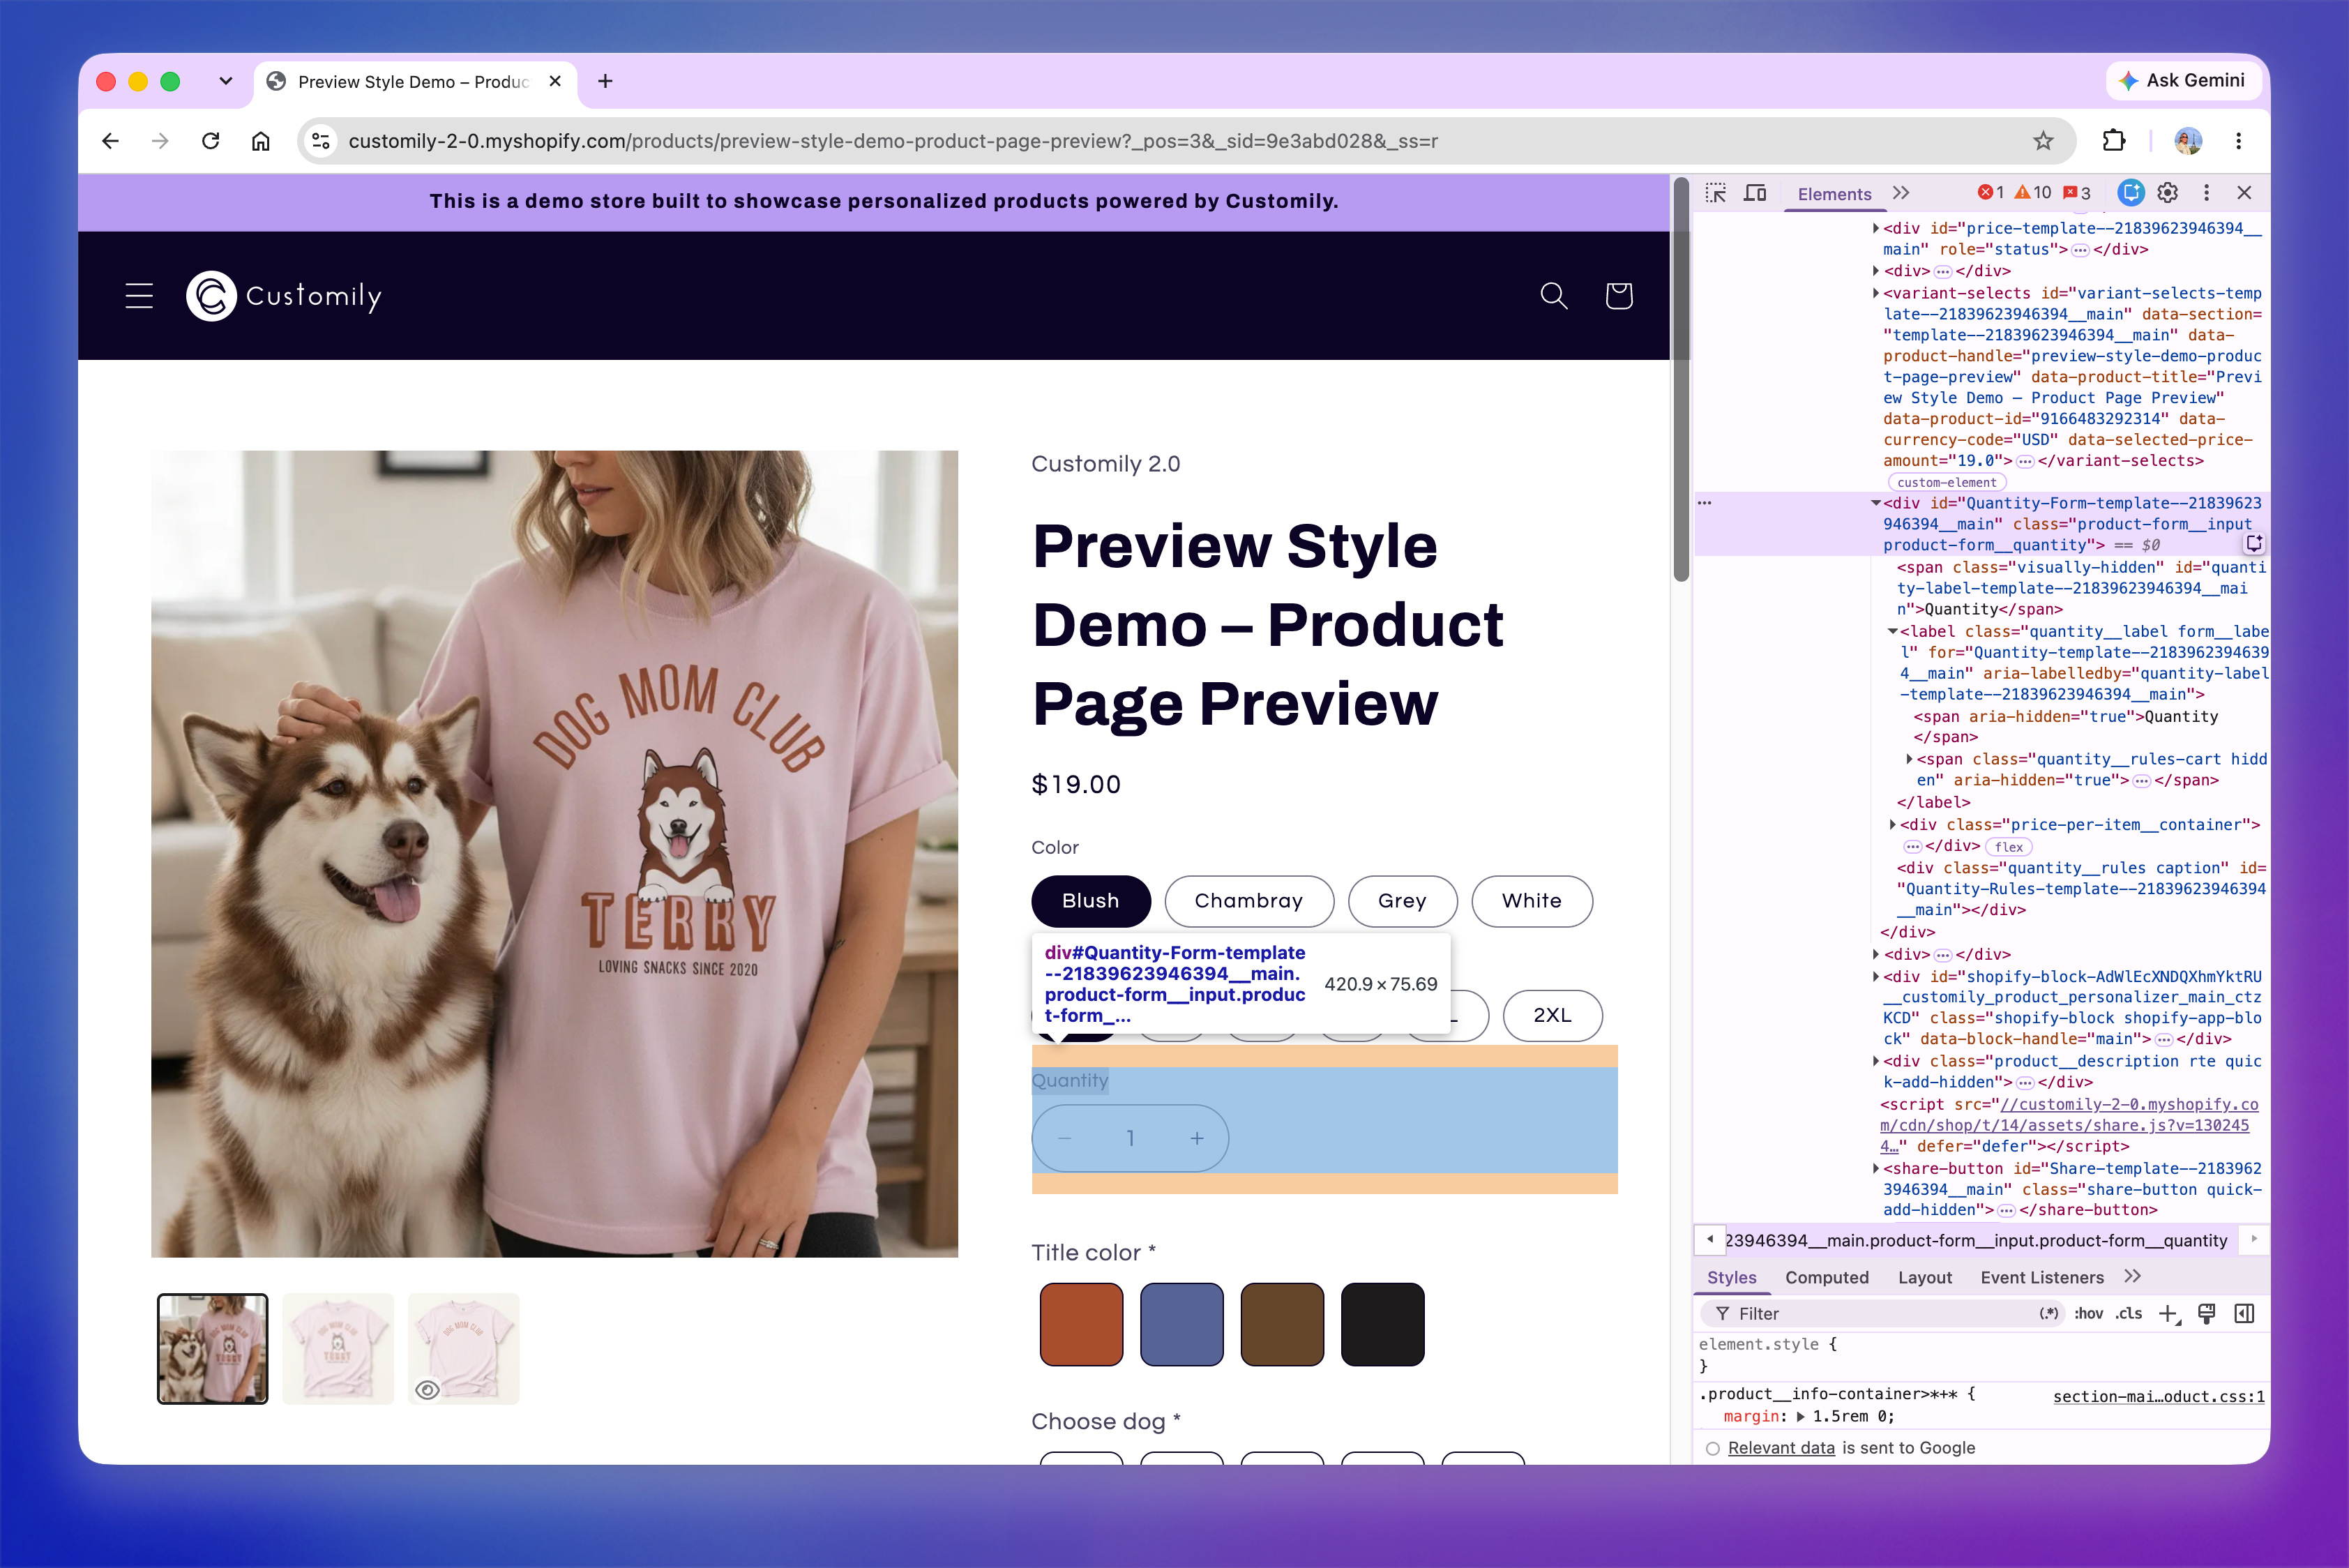
Task: Toggle the :hov element state panel
Action: (x=2088, y=1314)
